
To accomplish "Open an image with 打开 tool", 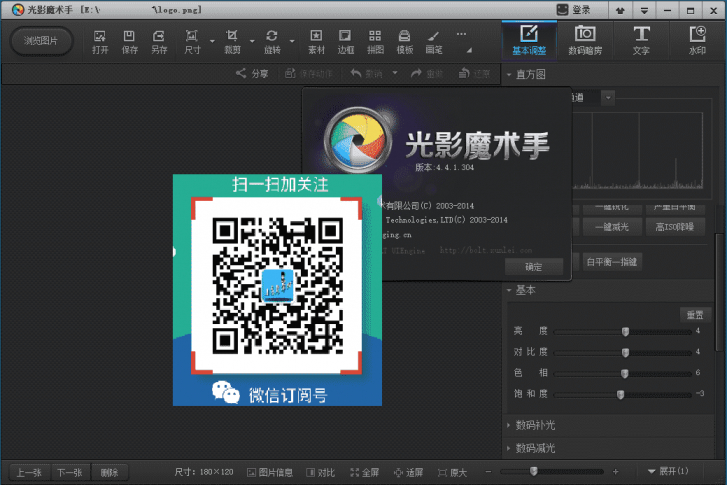I will (100, 42).
